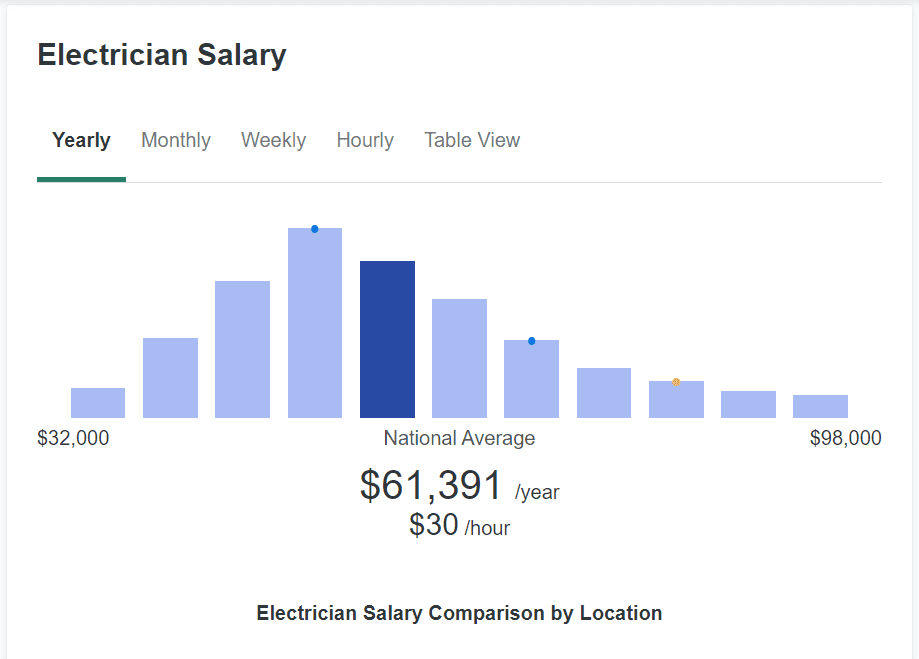Open the Monthly salary tab
Viewport: 919px width, 659px height.
pyautogui.click(x=176, y=141)
